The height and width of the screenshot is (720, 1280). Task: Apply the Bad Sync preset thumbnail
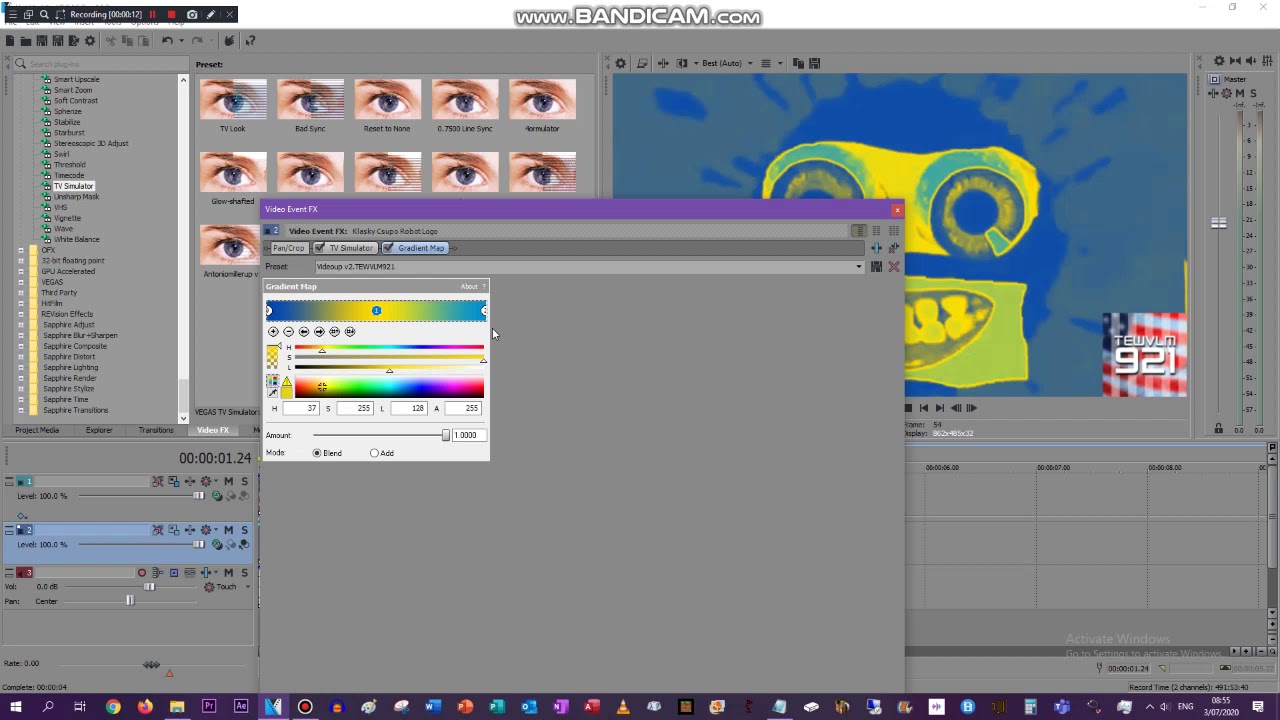coord(310,100)
